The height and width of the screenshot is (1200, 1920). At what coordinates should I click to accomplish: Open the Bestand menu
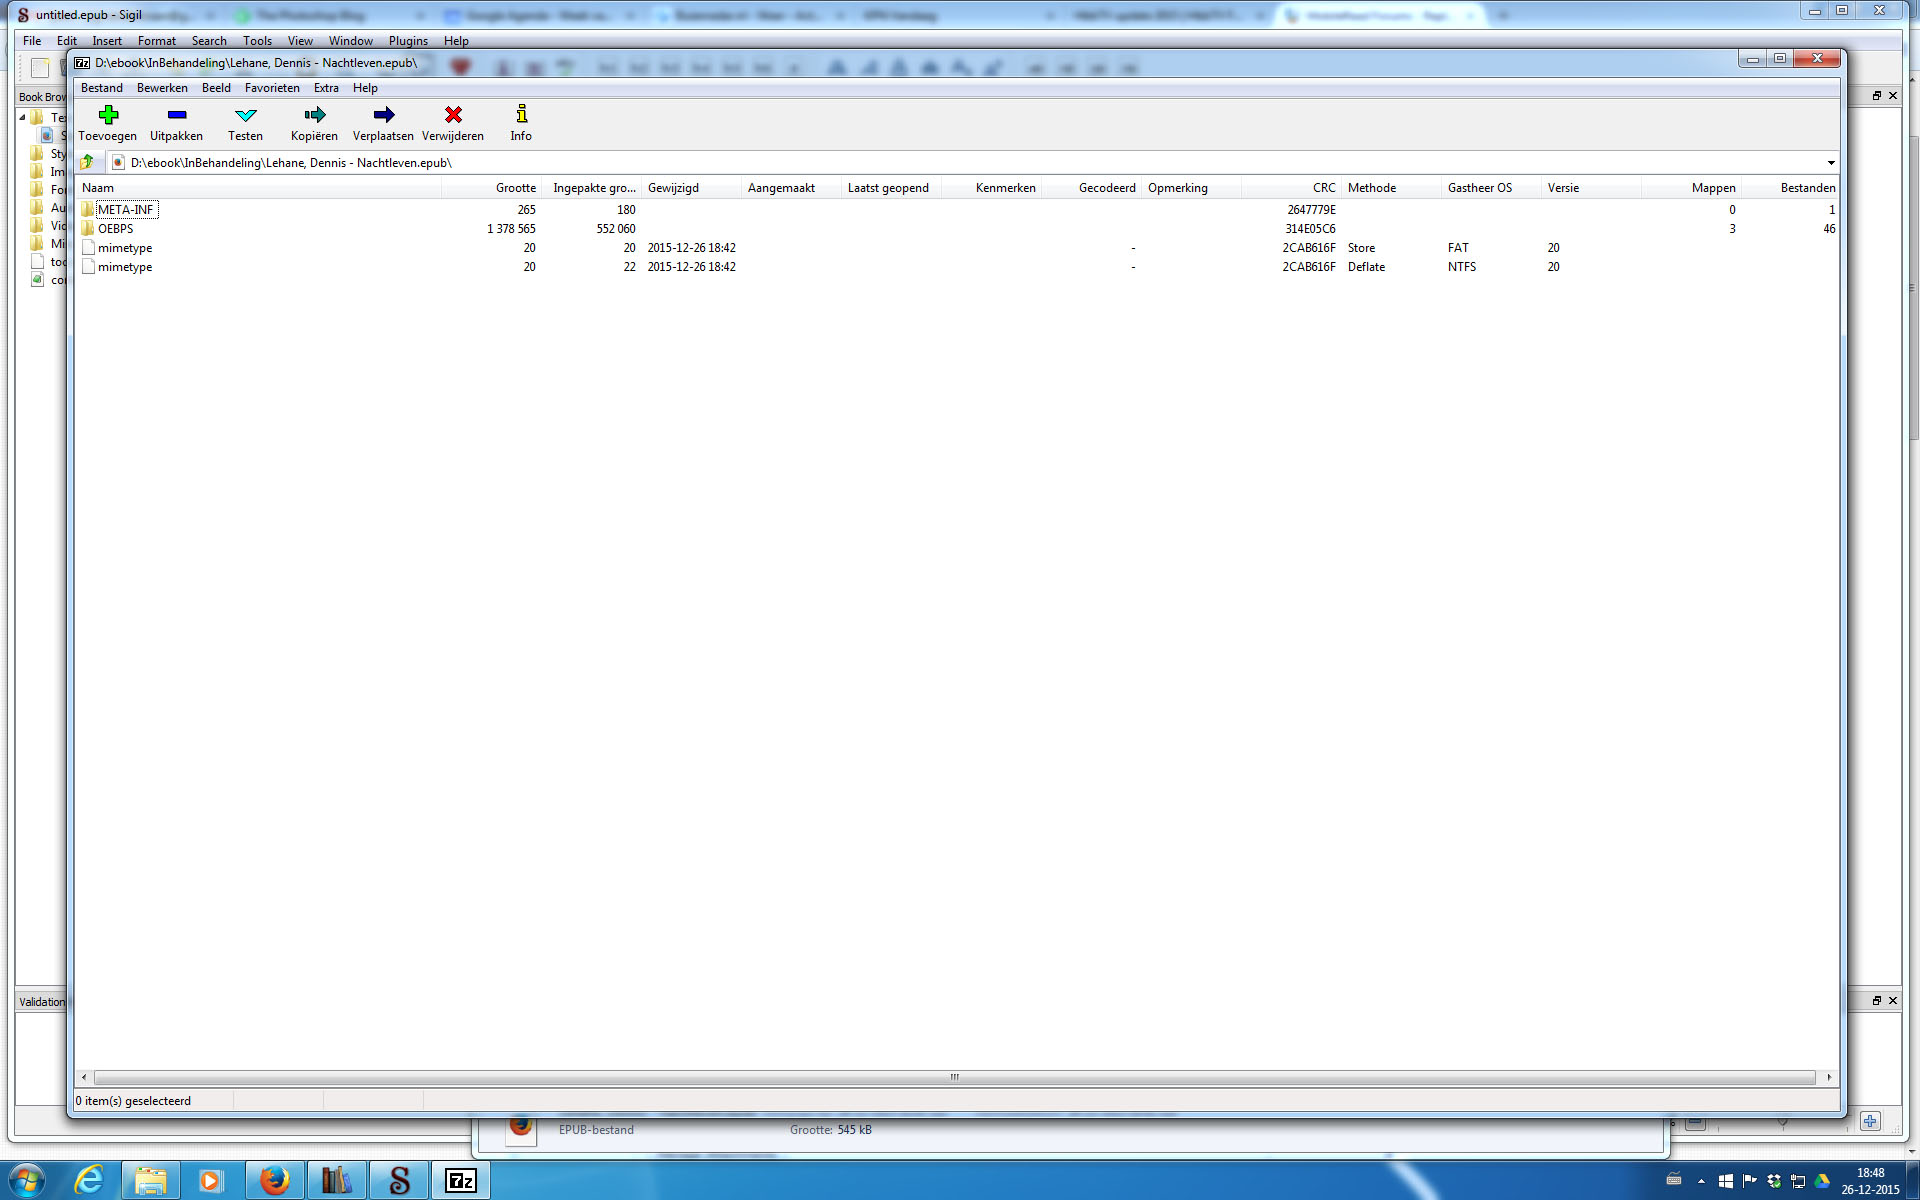coord(101,88)
